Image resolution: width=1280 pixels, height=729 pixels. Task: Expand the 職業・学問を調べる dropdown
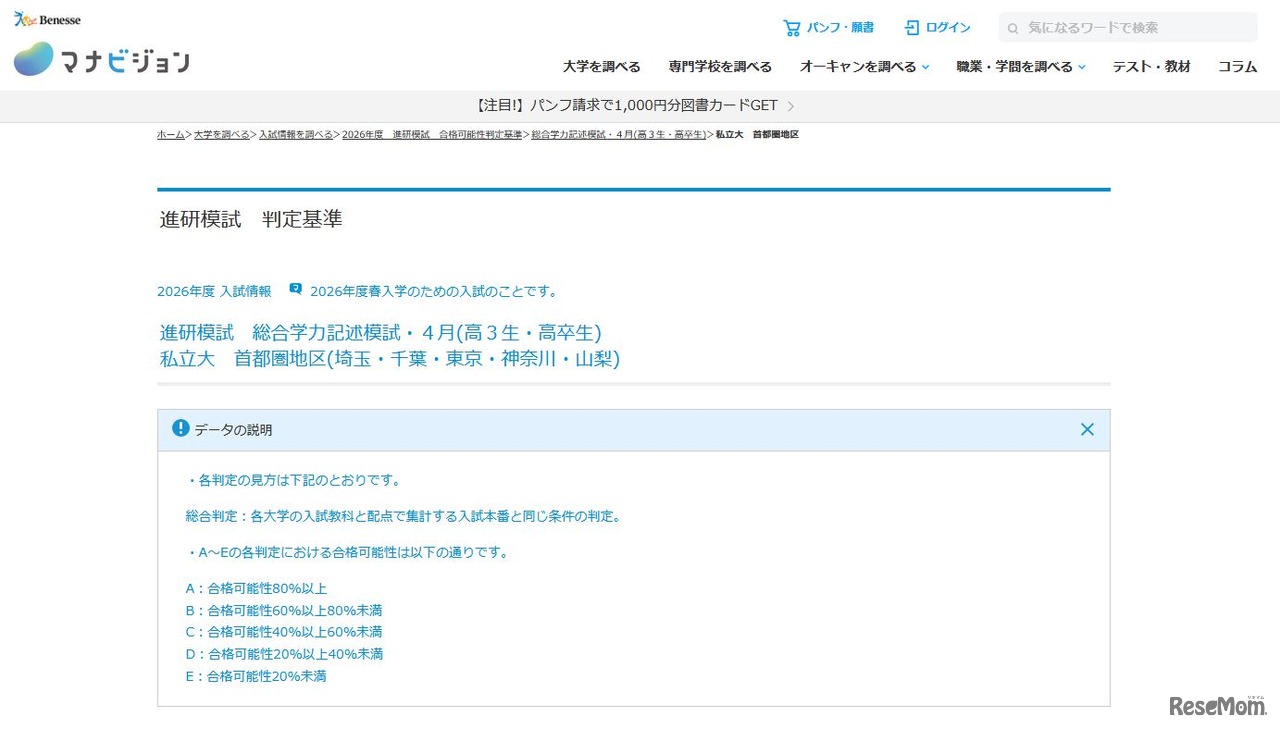click(1082, 67)
